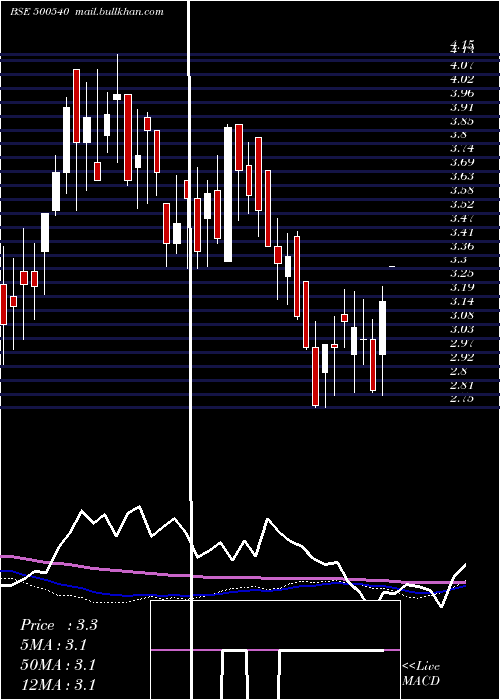This screenshot has width=500, height=700.
Task: Click the BSE 500540 ticker label
Action: (39, 12)
